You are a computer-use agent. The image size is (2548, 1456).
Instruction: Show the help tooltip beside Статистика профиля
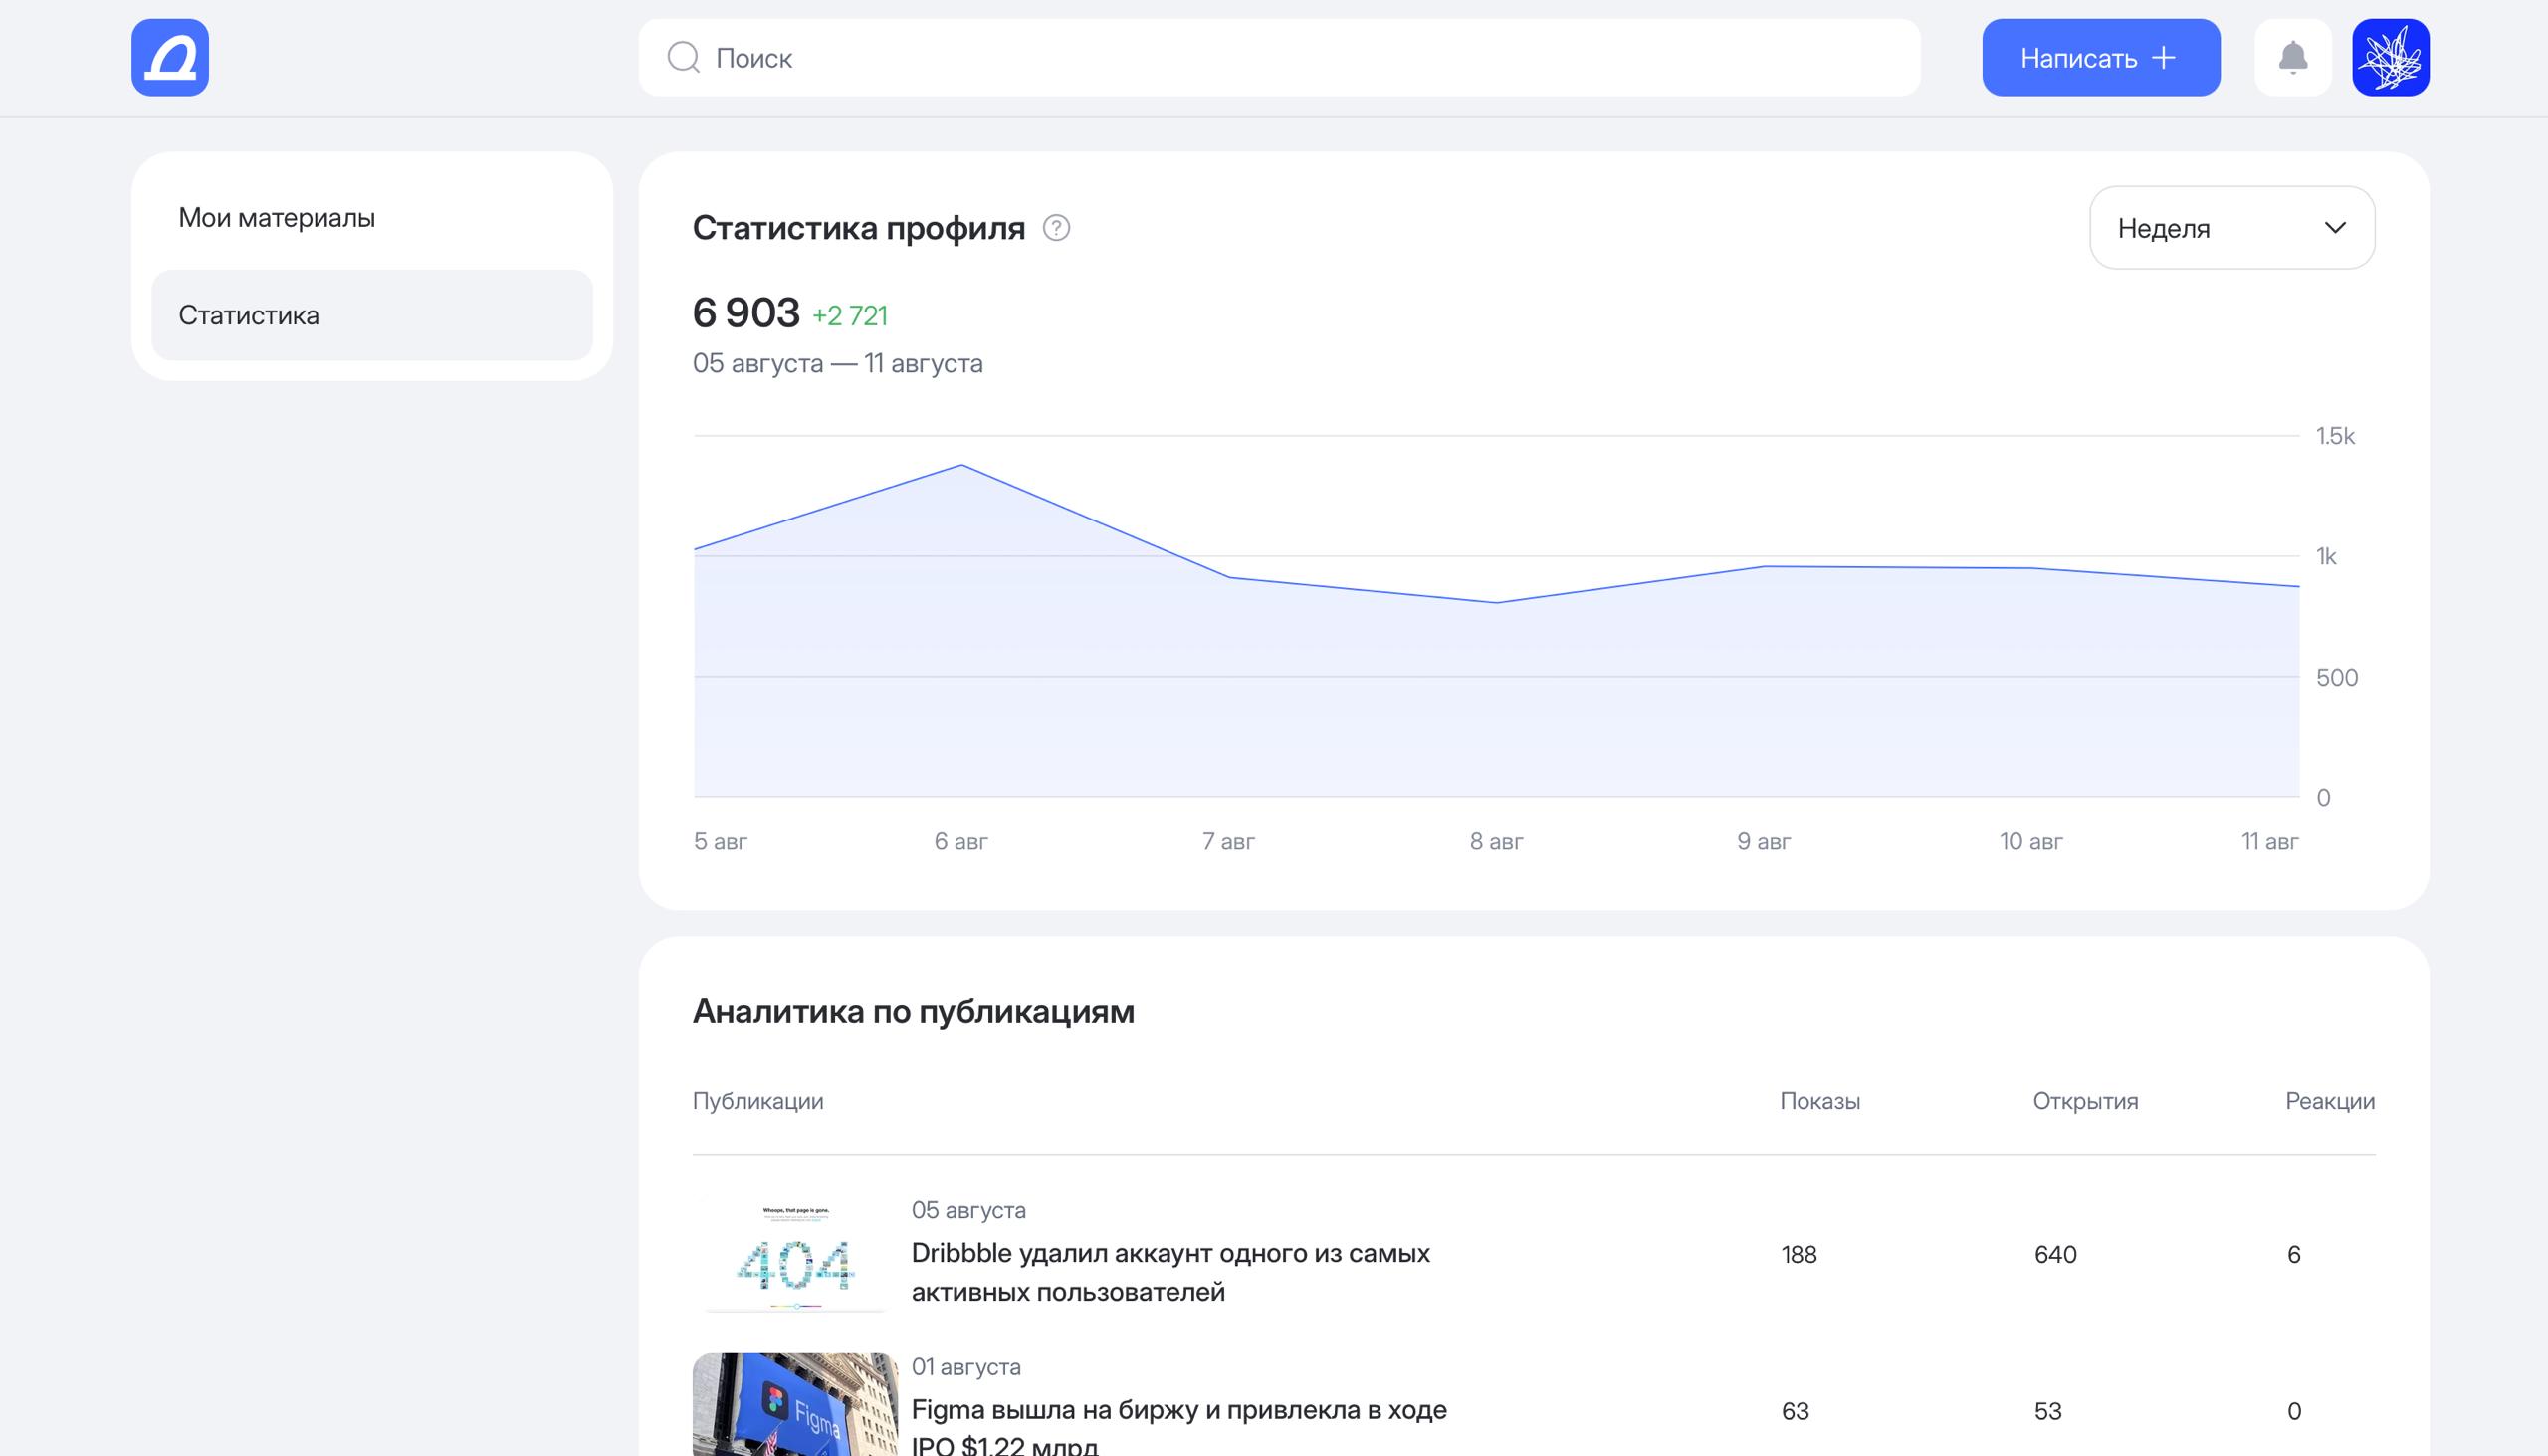(1056, 228)
